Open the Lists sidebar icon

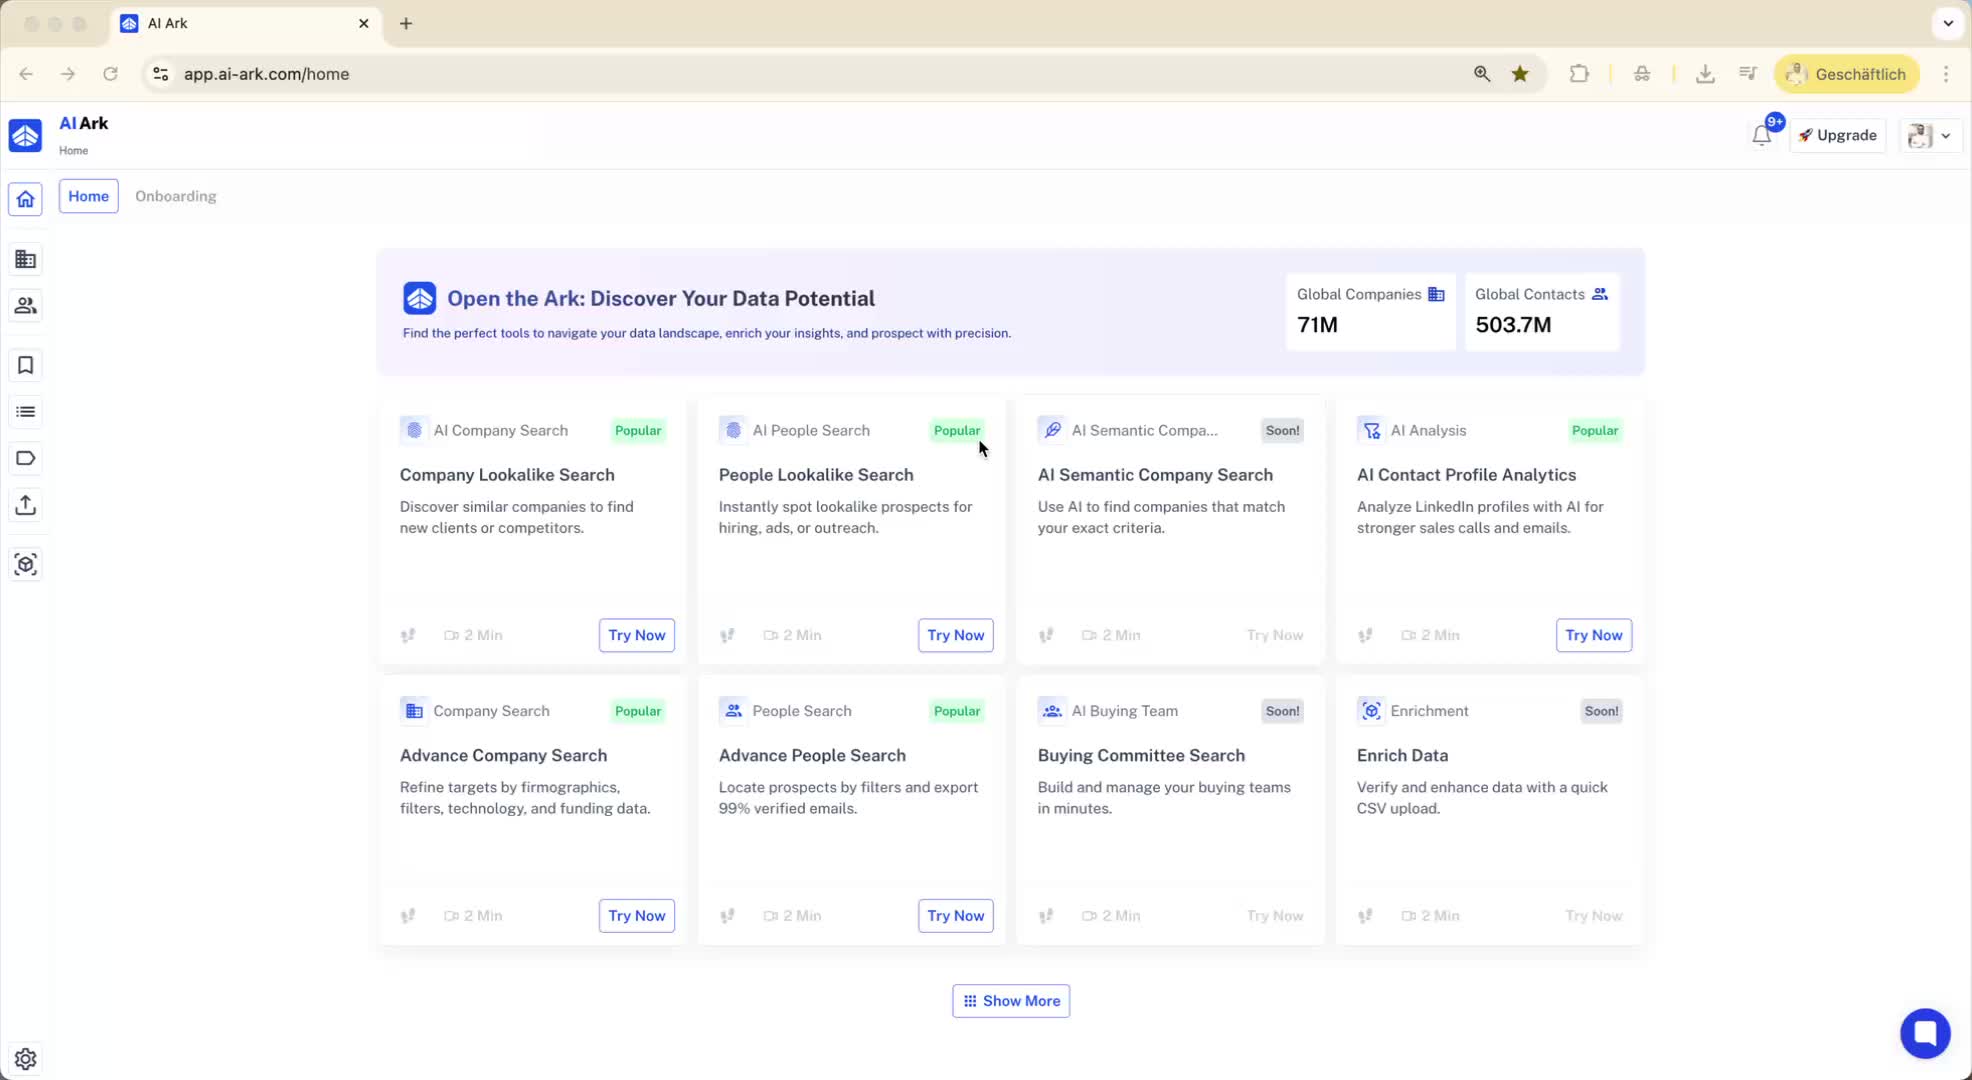(x=26, y=412)
